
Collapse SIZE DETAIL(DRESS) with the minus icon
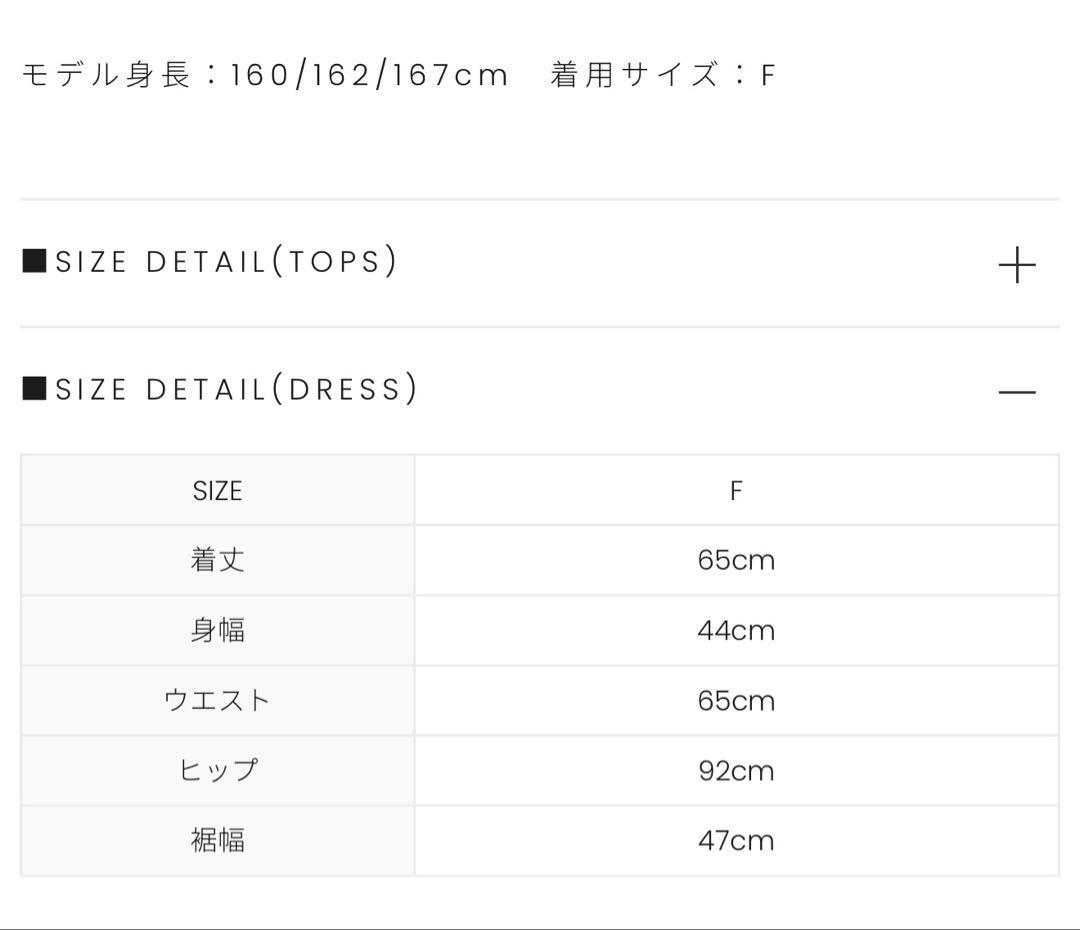[1017, 392]
